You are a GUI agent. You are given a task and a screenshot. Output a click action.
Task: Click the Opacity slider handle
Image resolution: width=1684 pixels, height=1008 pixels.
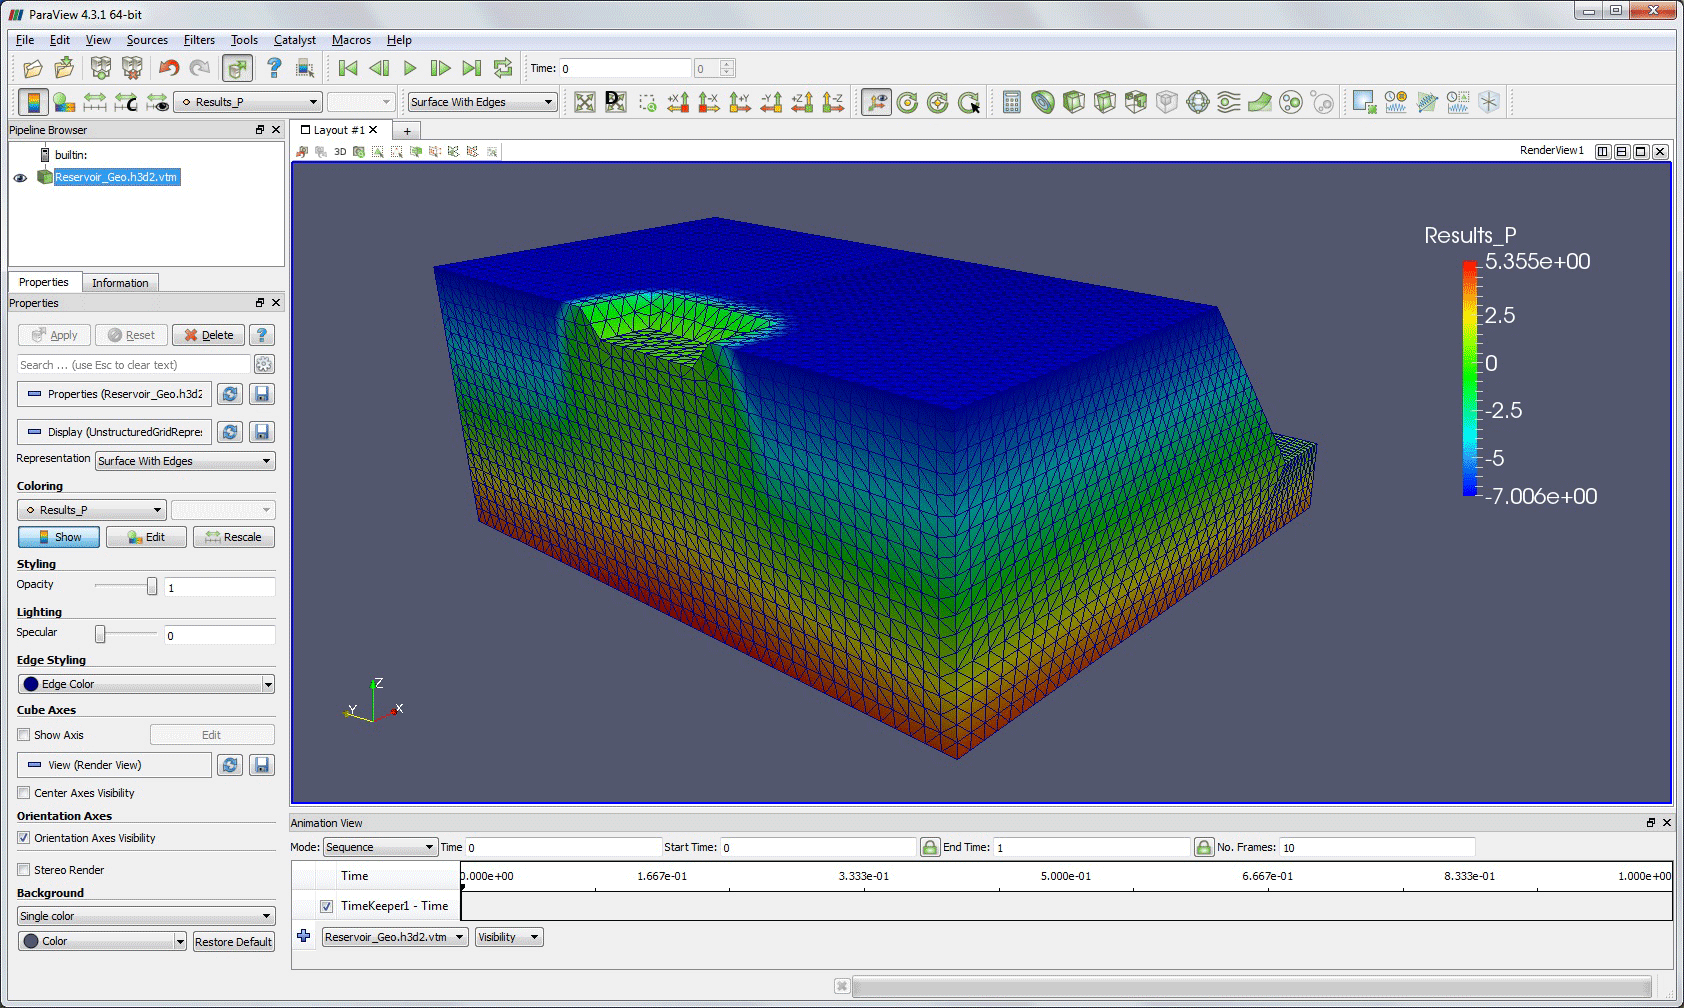[x=152, y=586]
